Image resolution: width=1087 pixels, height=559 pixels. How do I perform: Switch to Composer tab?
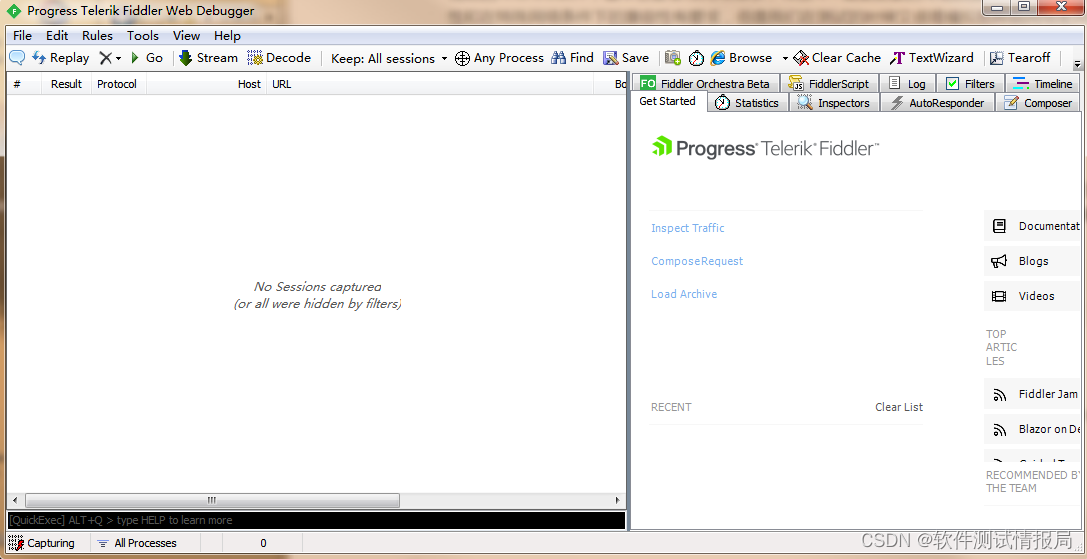(x=1038, y=103)
